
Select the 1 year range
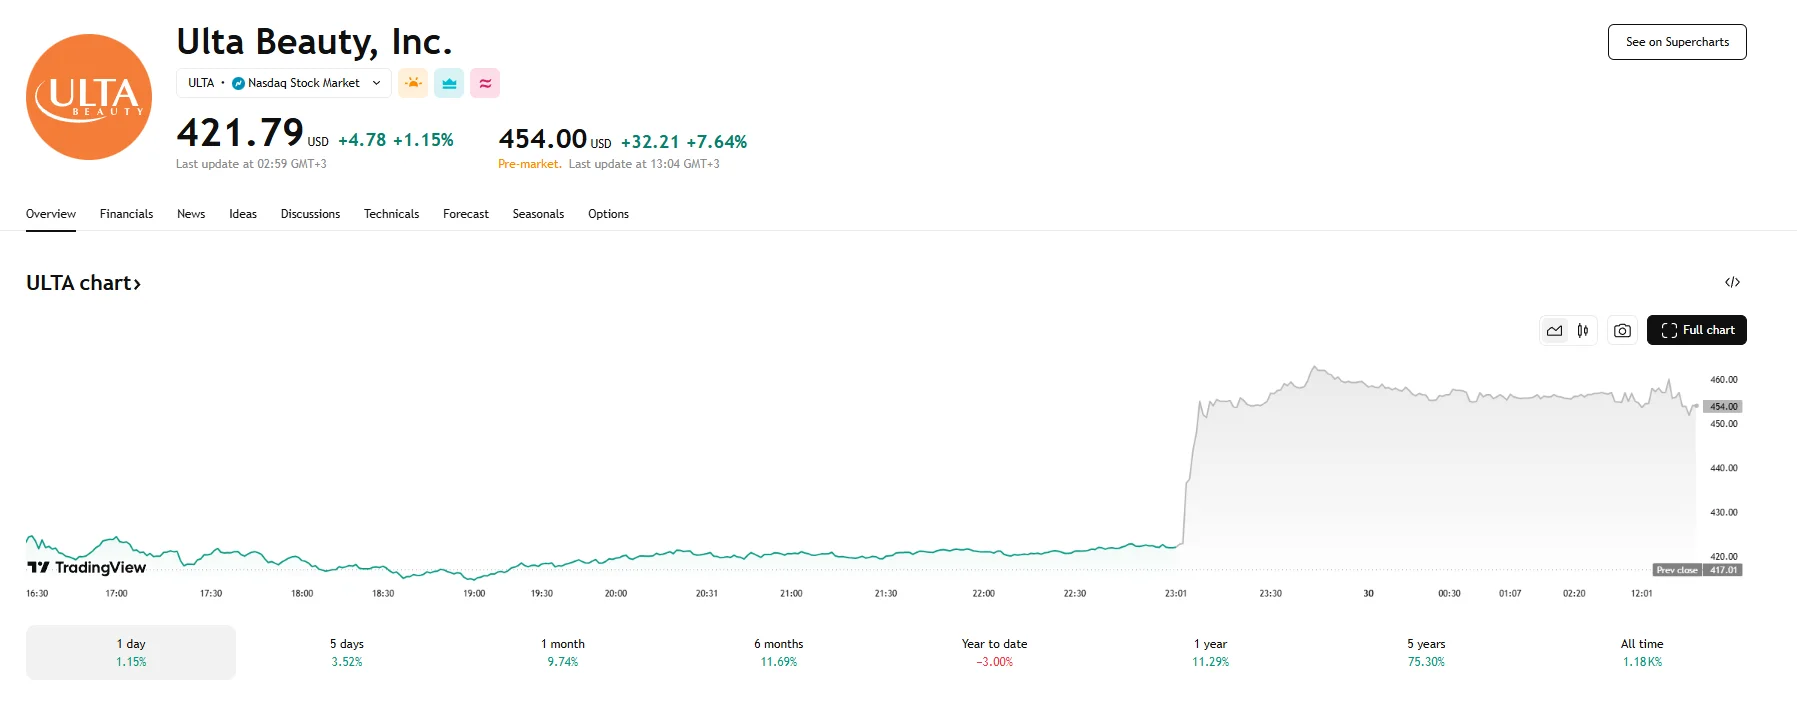pyautogui.click(x=1210, y=652)
